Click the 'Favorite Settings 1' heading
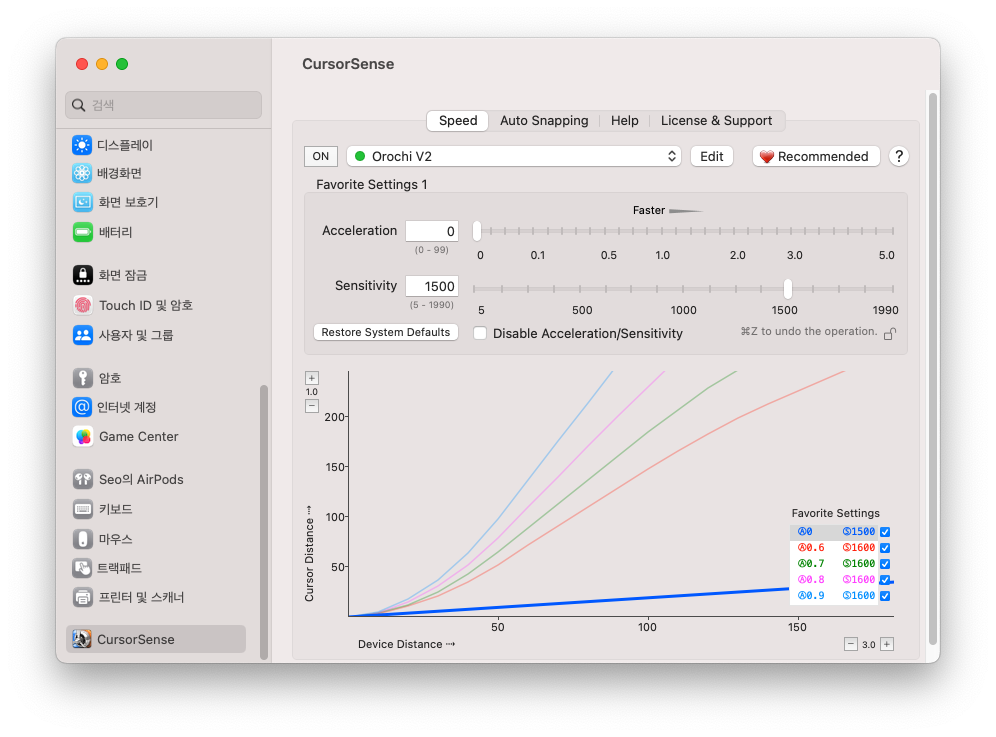This screenshot has width=996, height=737. coord(372,185)
